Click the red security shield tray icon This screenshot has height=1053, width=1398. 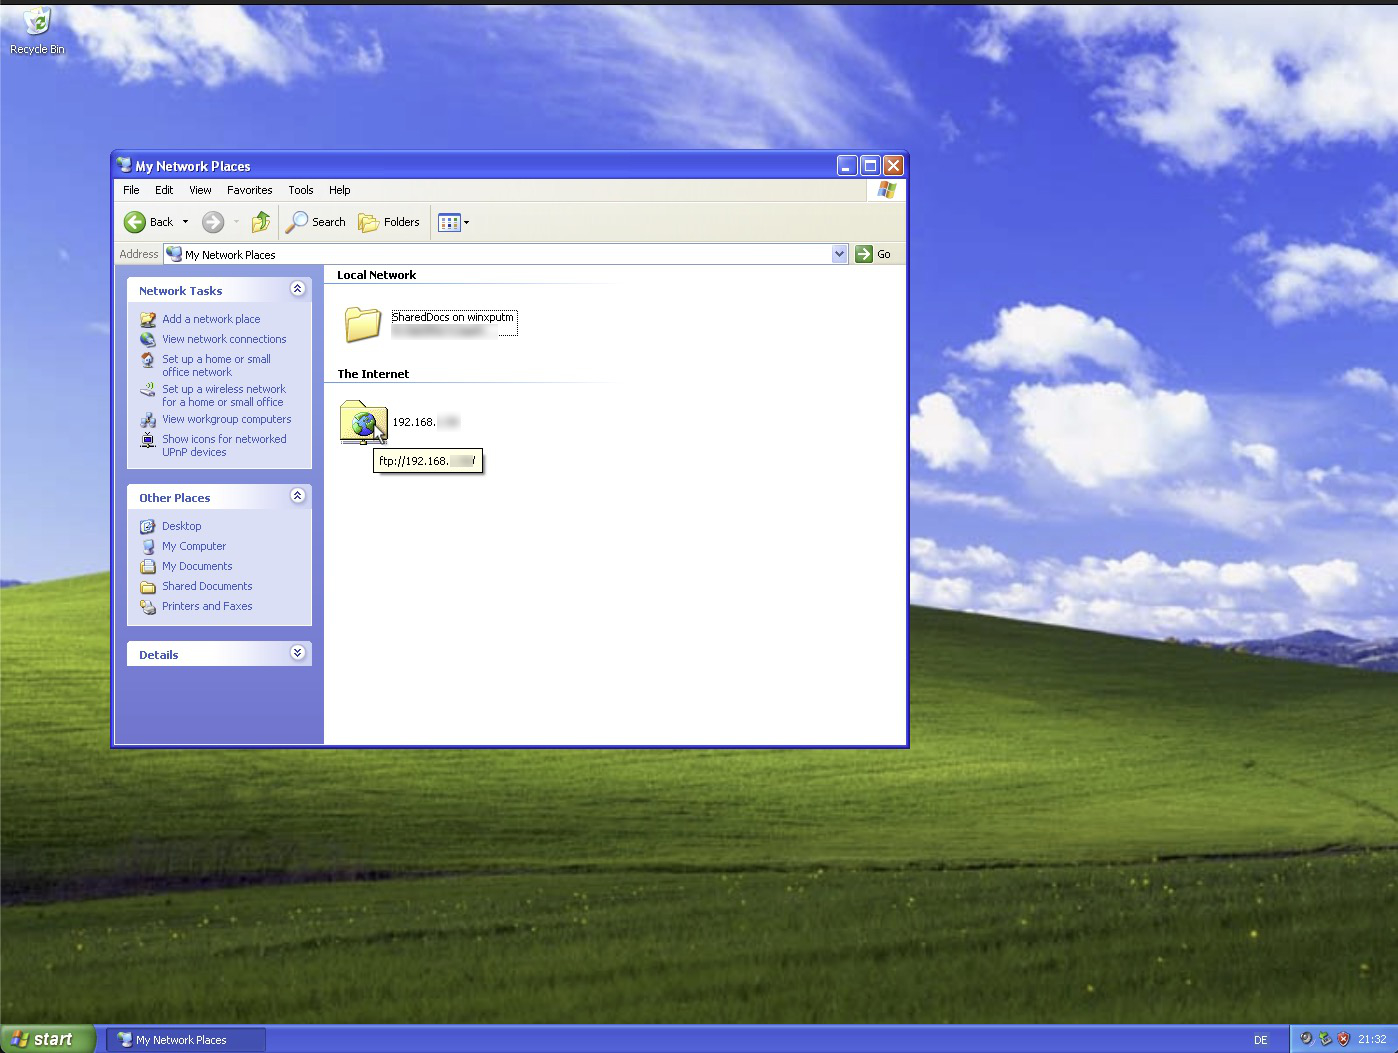coord(1343,1039)
